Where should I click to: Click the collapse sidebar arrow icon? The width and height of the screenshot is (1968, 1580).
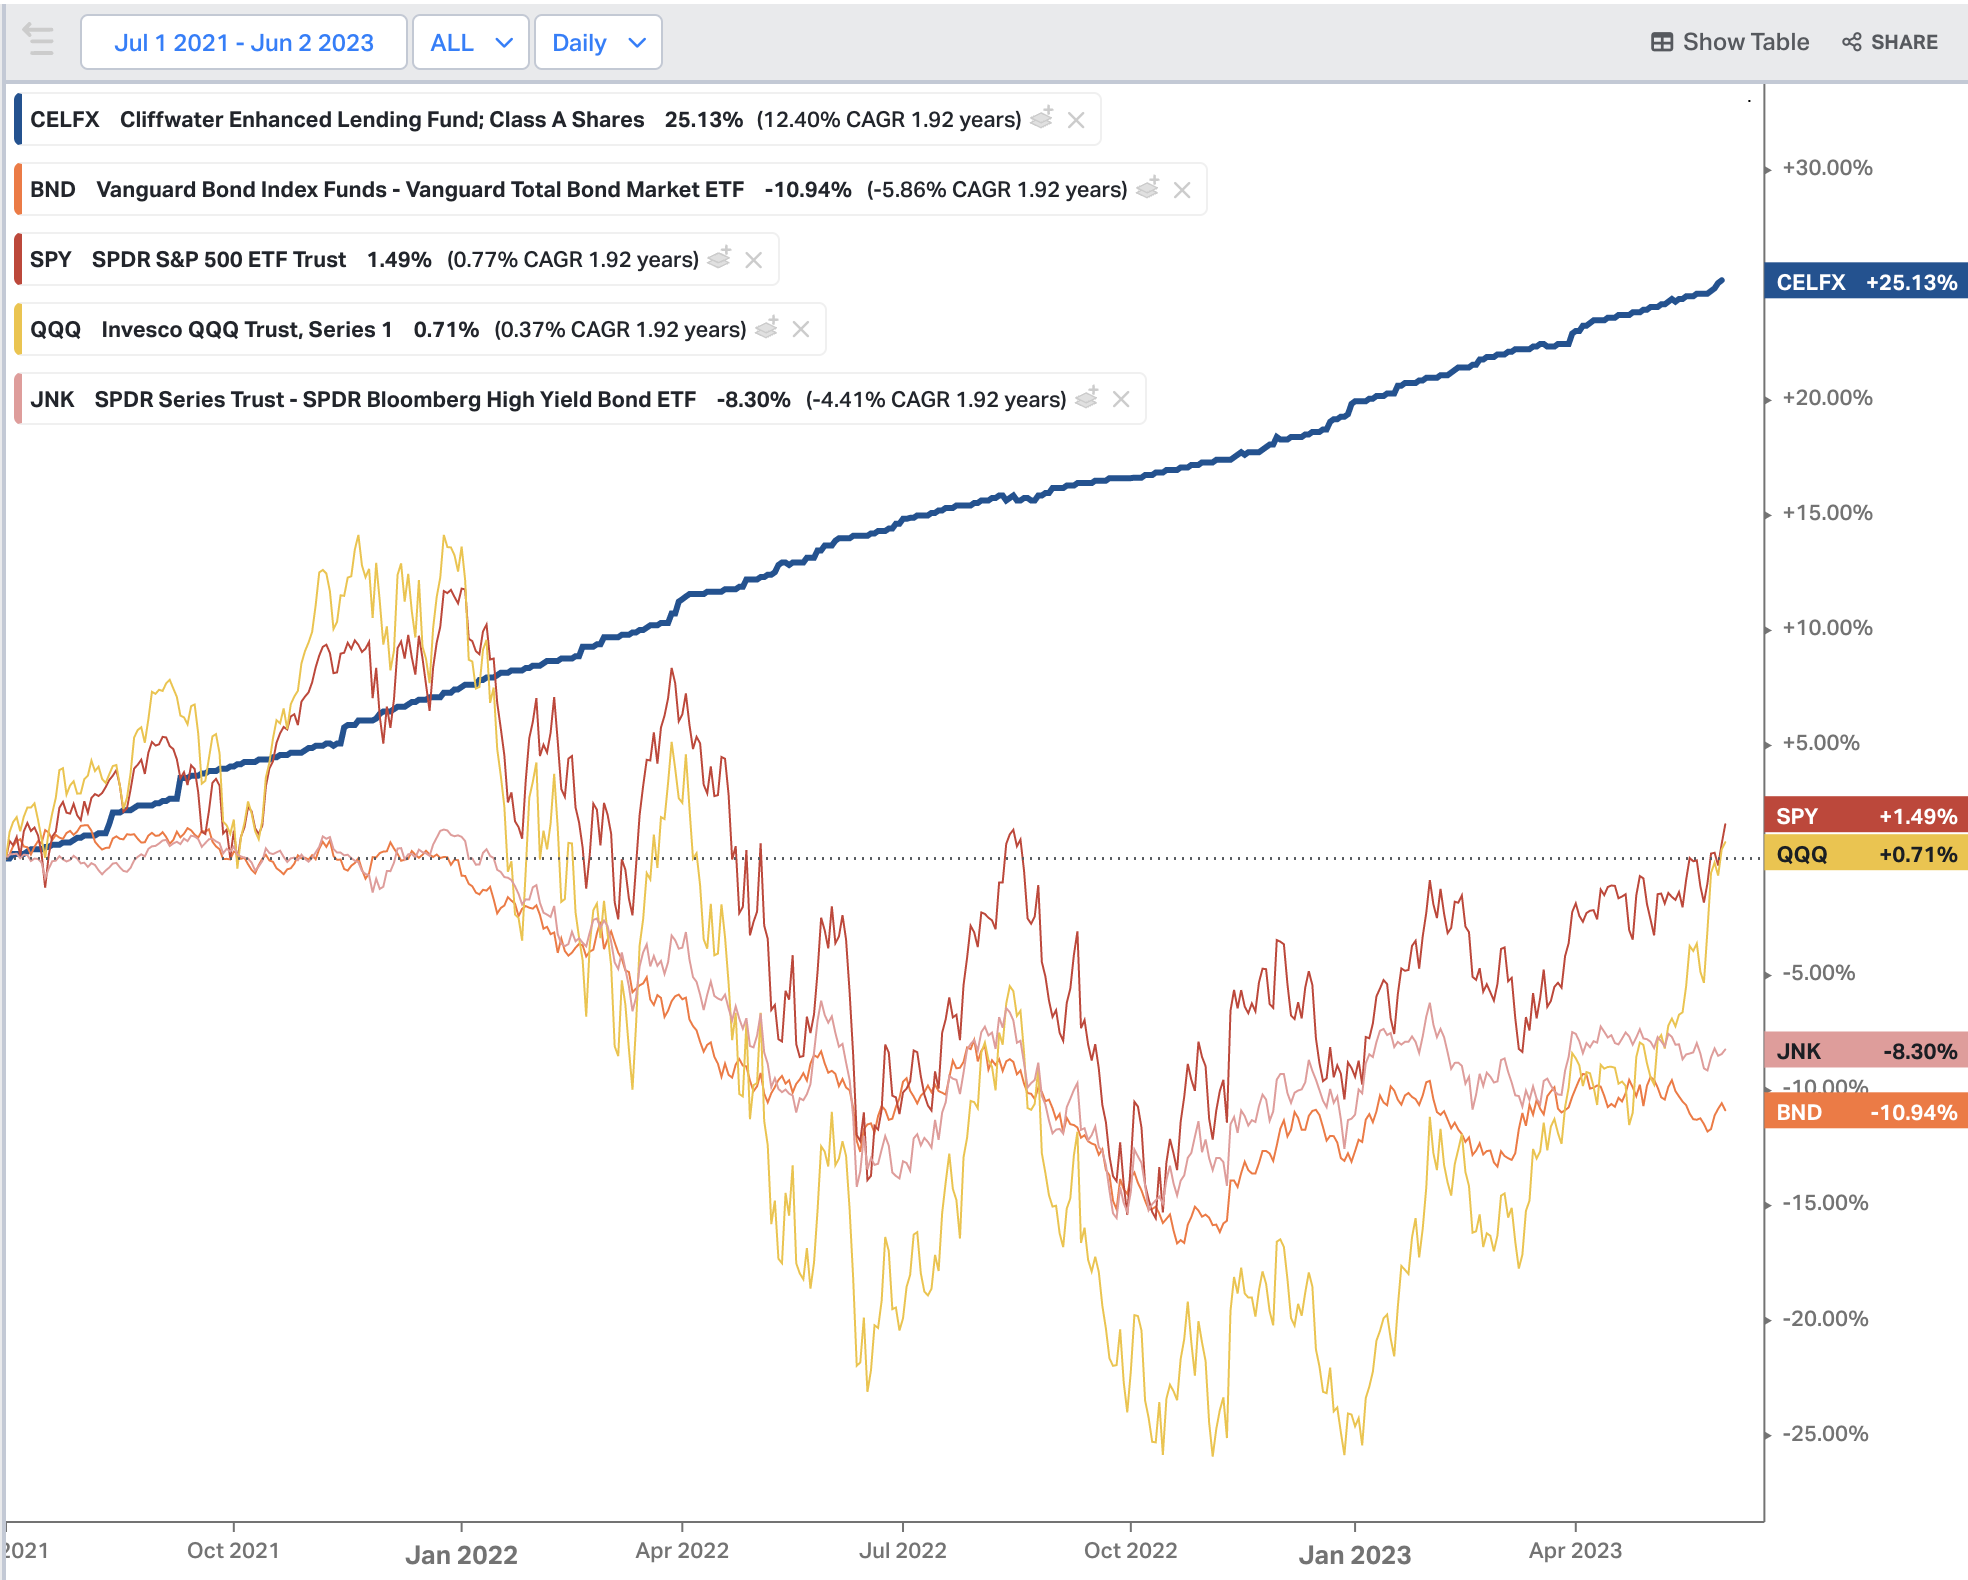click(x=39, y=41)
